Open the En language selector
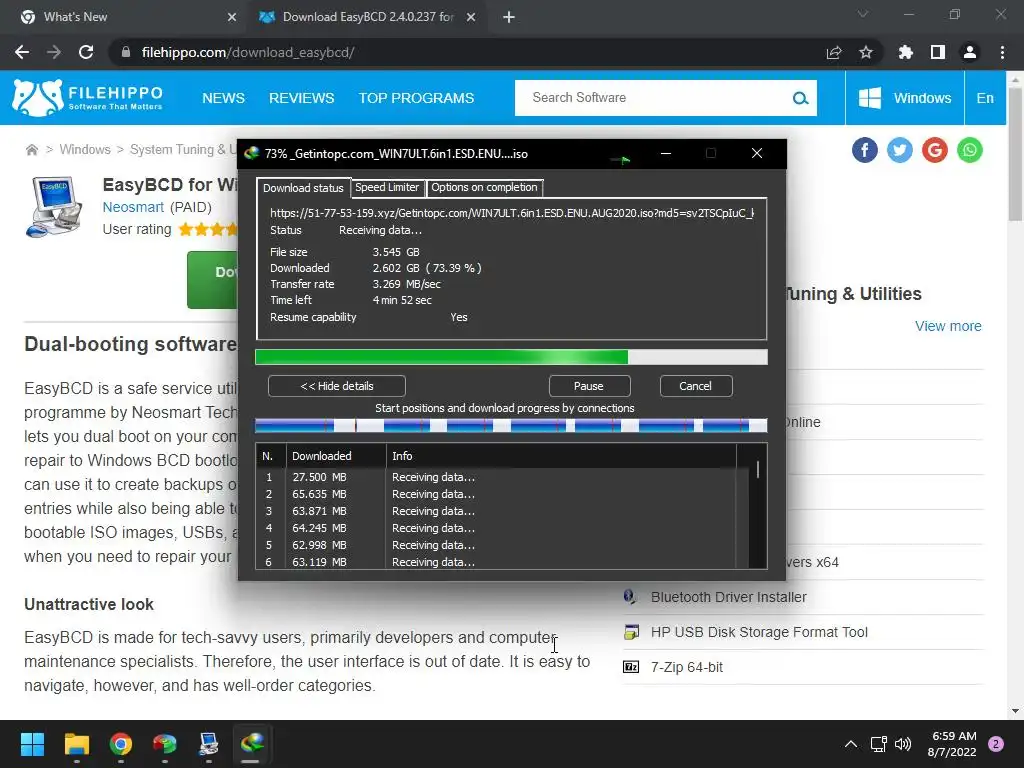The image size is (1024, 768). [985, 98]
